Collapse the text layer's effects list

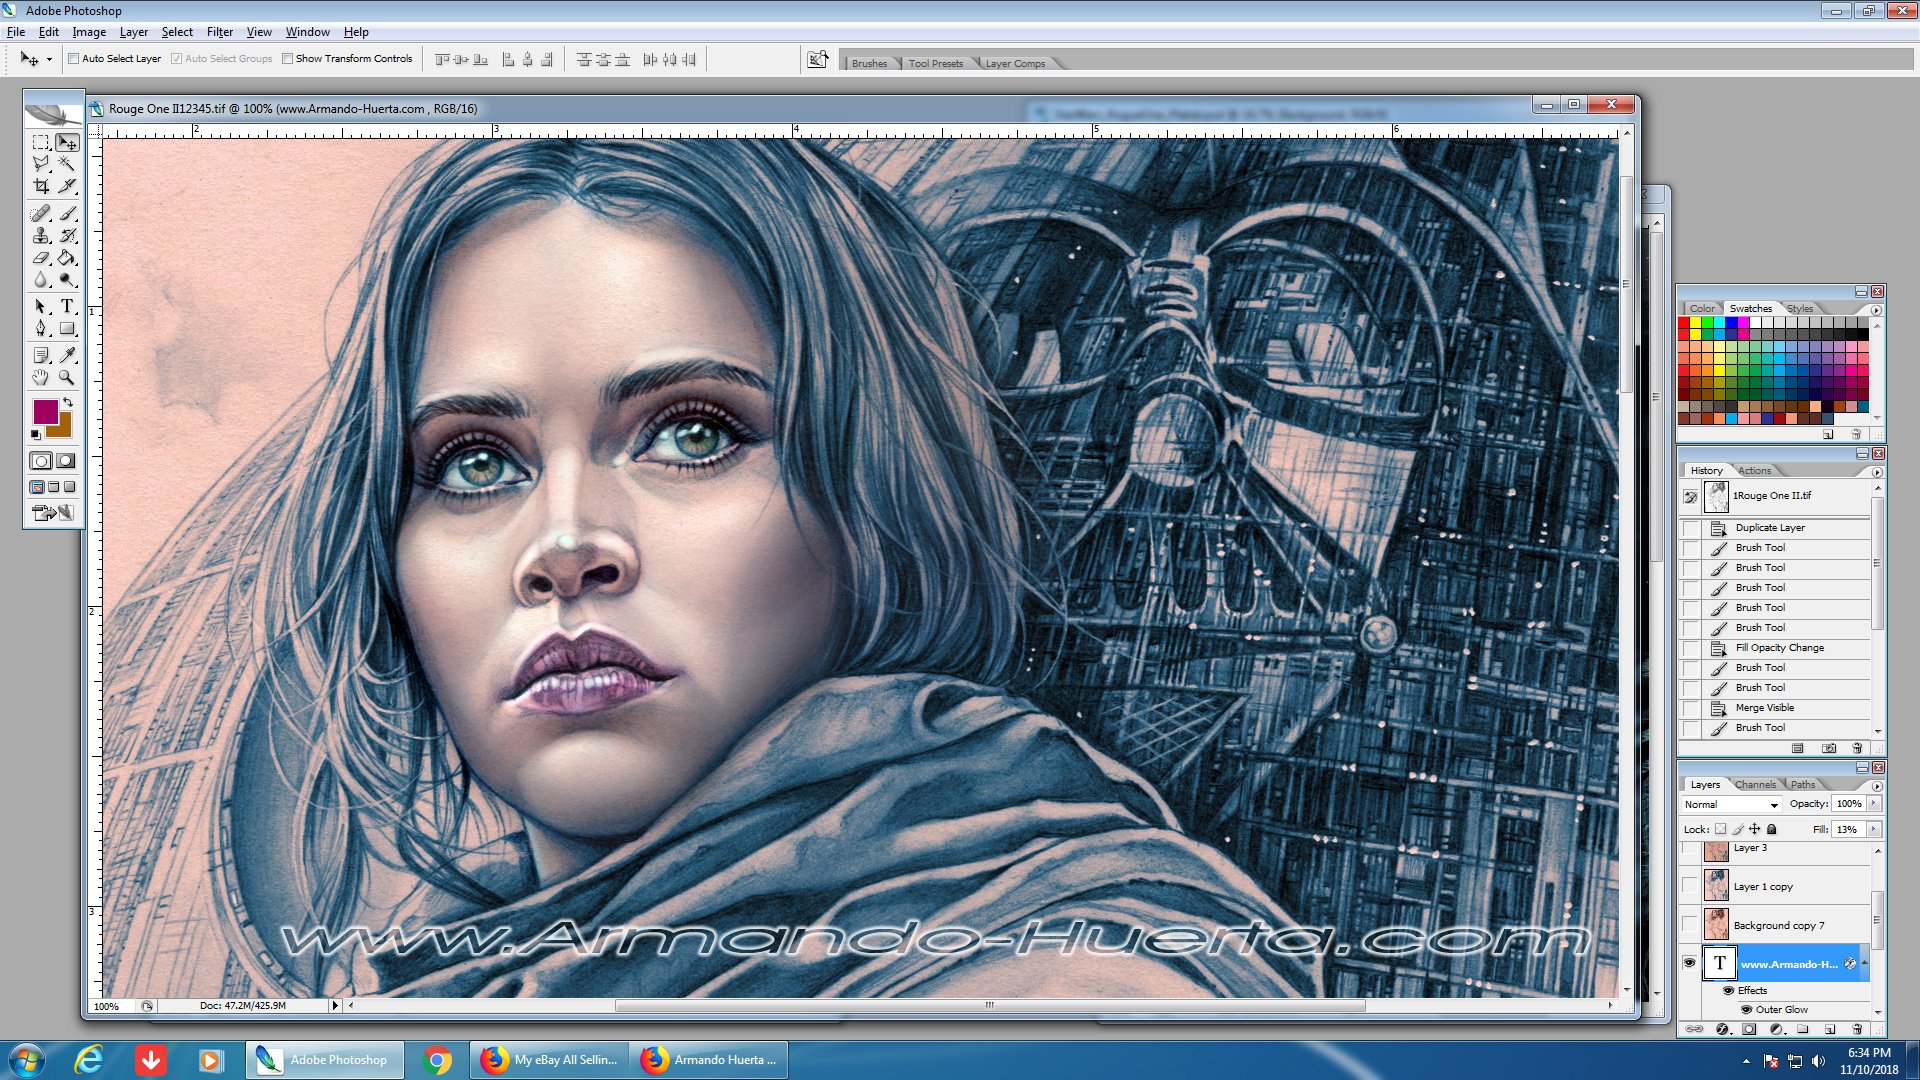1864,963
